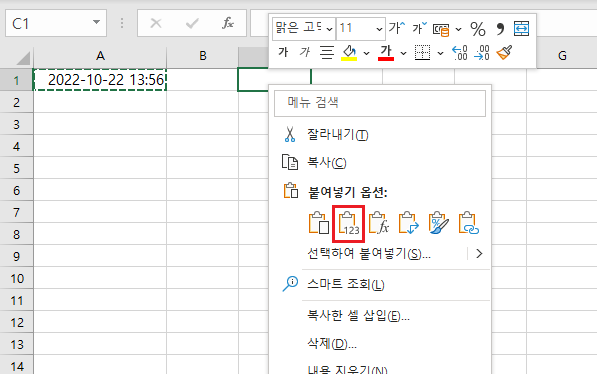Image resolution: width=597 pixels, height=374 pixels.
Task: Click the cancel X in formula bar
Action: (156, 23)
